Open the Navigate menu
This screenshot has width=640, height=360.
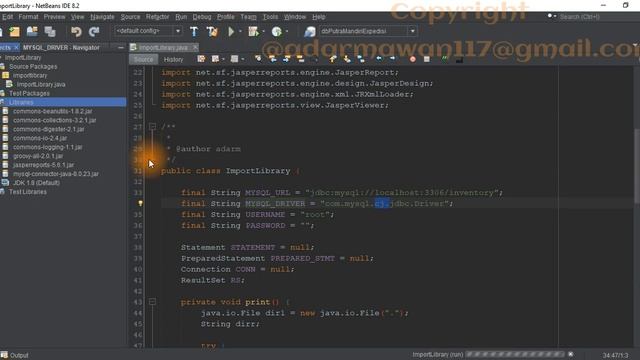point(102,17)
